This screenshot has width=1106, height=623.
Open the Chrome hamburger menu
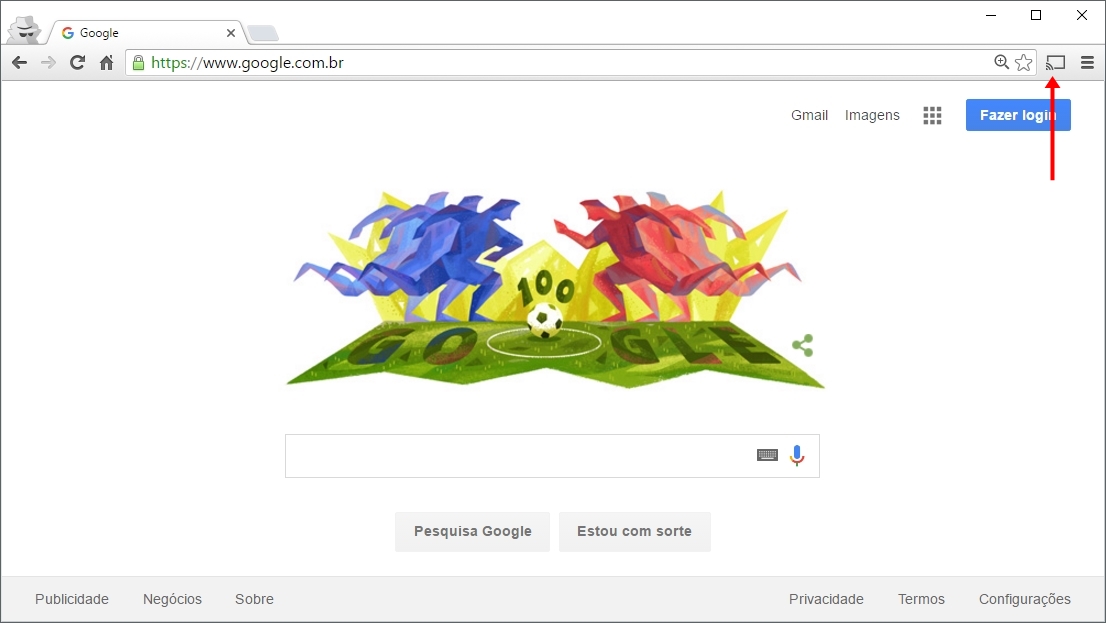tap(1087, 63)
